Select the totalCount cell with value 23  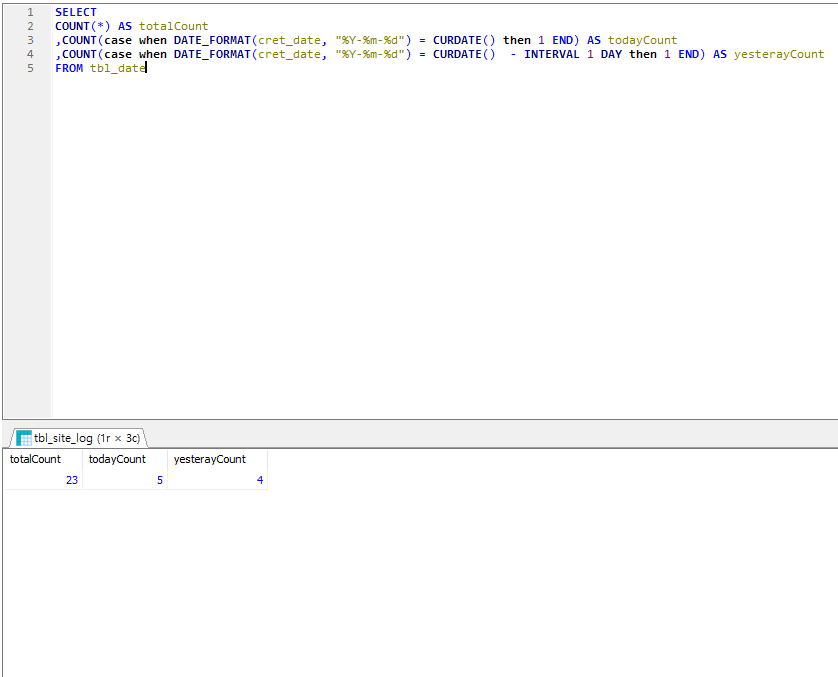(x=43, y=480)
